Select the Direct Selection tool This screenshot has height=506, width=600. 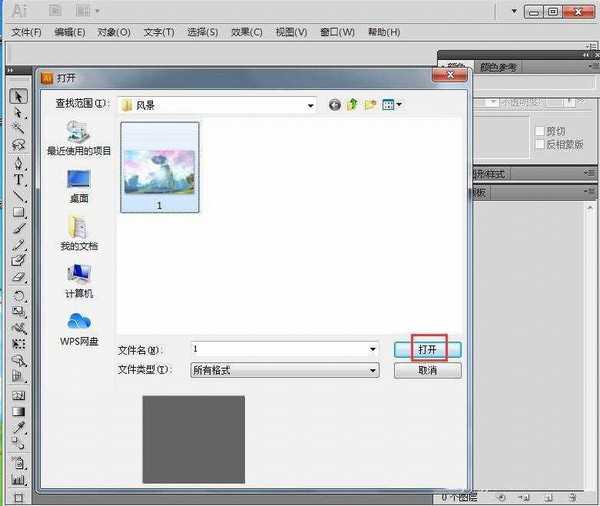tap(18, 113)
